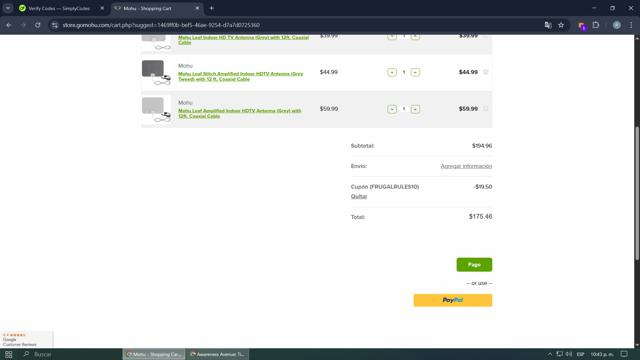This screenshot has height=360, width=640.
Task: Open the Windows Start menu
Action: coord(9,354)
